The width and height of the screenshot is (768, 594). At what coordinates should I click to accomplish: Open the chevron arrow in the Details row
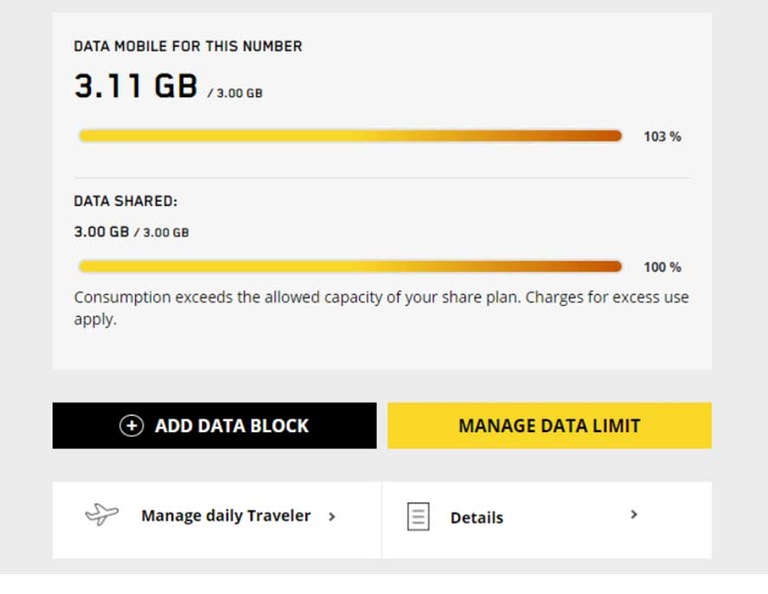point(634,515)
